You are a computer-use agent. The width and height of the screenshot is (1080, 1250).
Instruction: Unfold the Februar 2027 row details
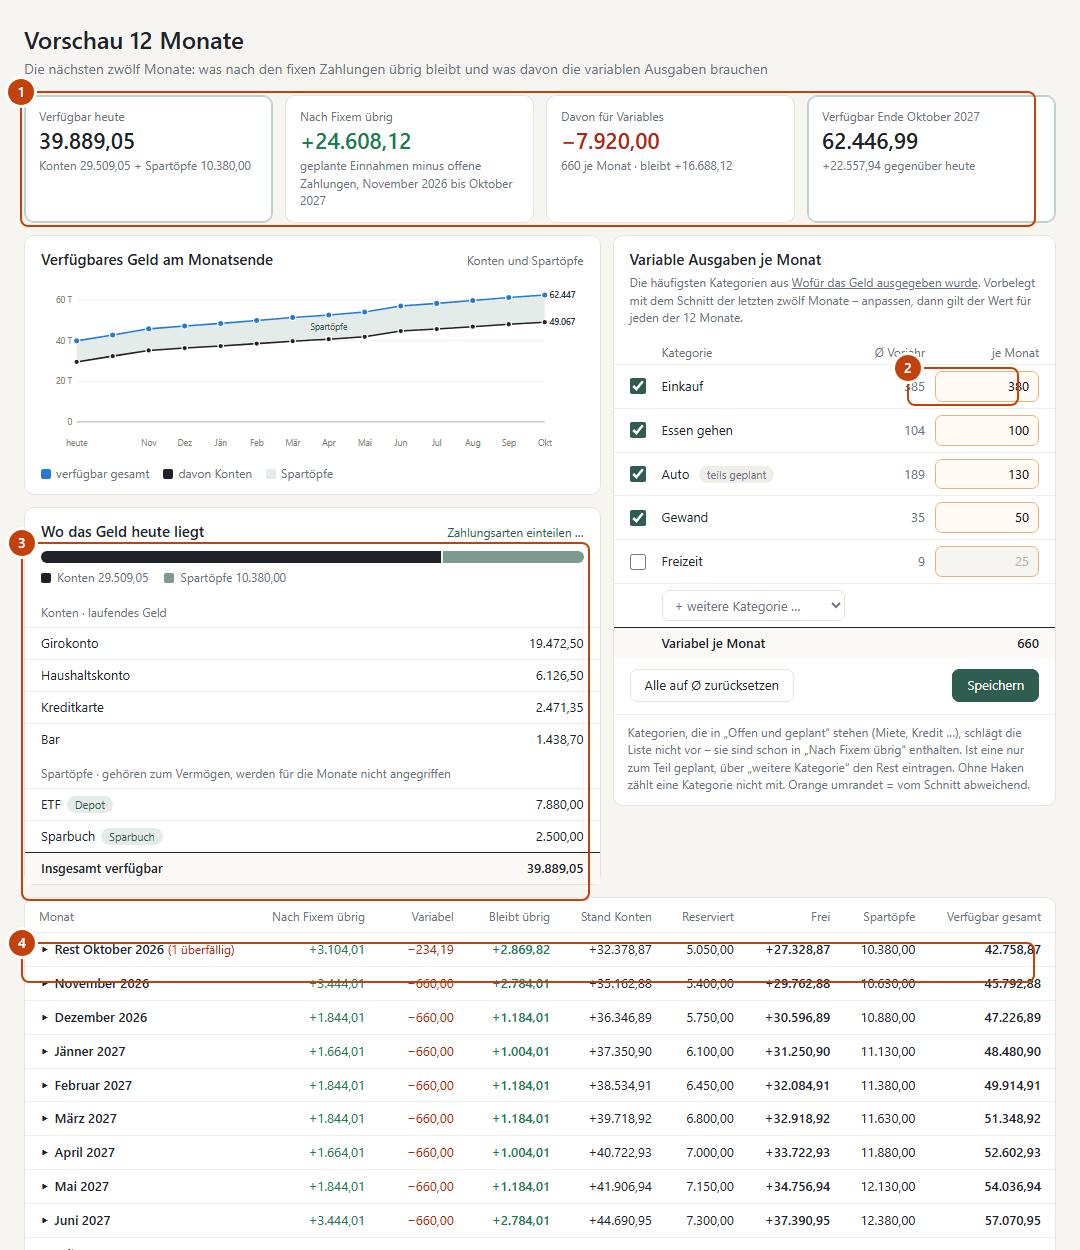click(45, 1085)
